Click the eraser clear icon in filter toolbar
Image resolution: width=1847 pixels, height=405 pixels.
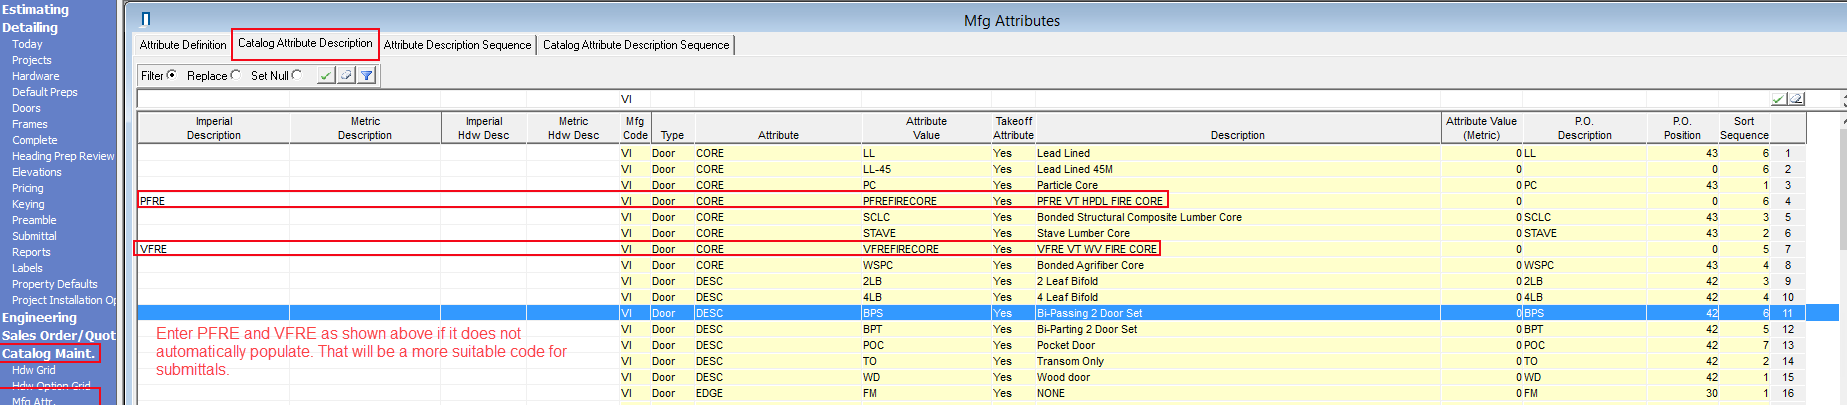pyautogui.click(x=346, y=75)
